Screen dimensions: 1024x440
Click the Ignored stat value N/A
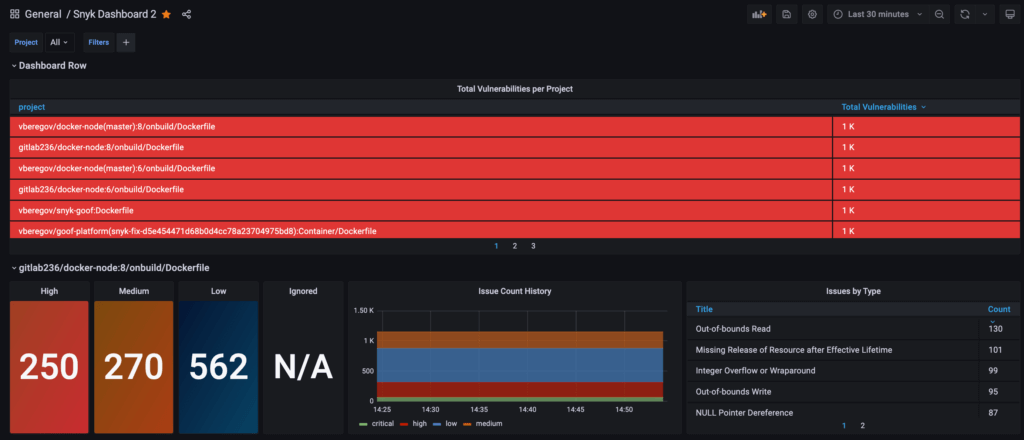303,368
